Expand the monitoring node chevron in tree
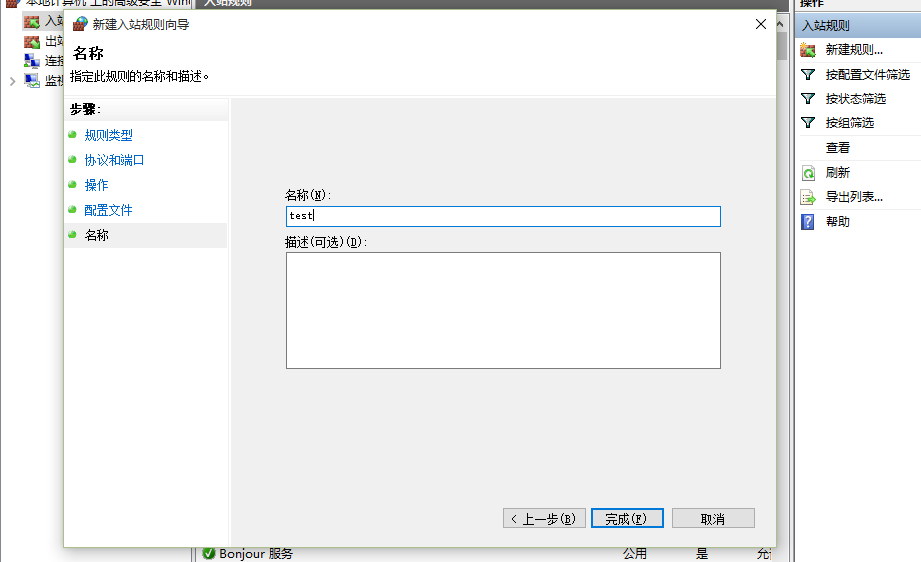This screenshot has width=921, height=562. click(x=12, y=81)
